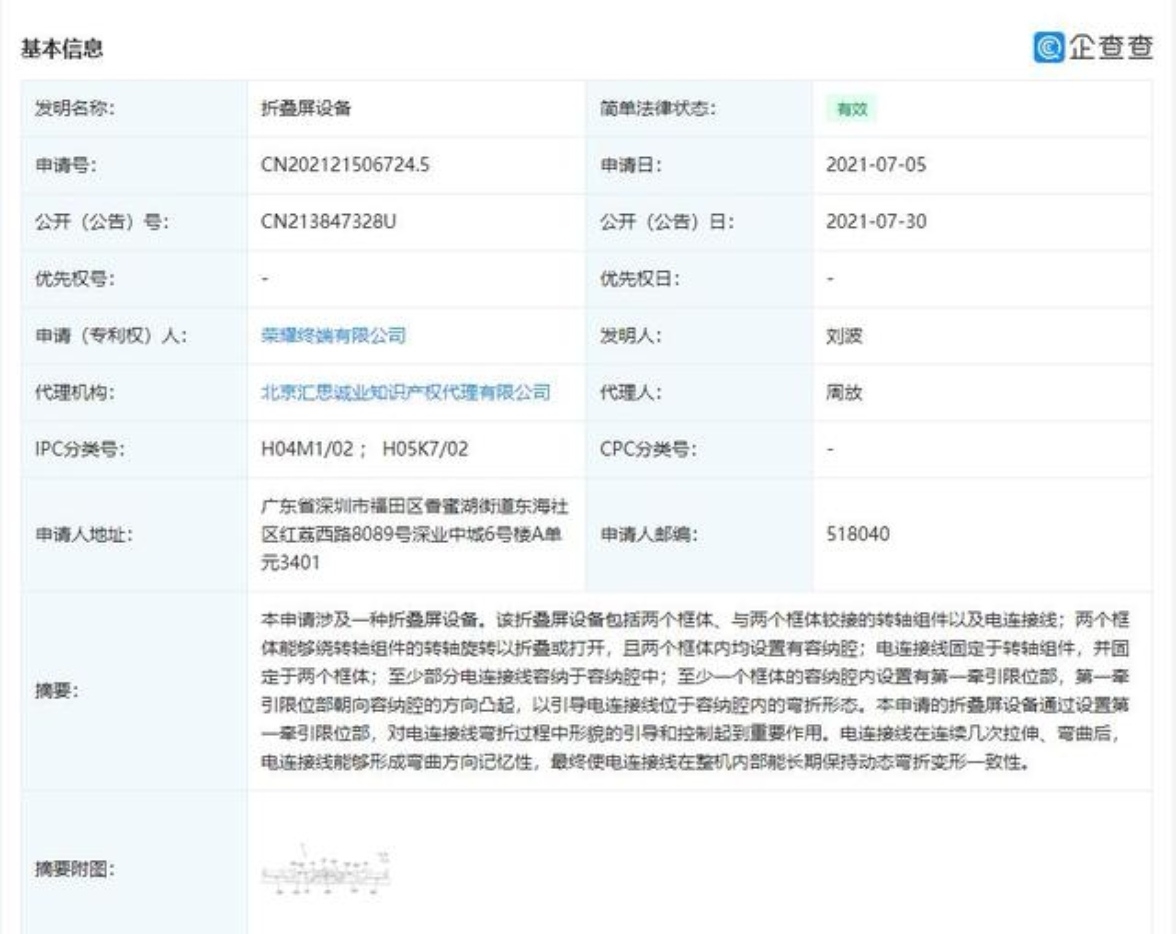Click the 简单法律状态 label

[658, 108]
